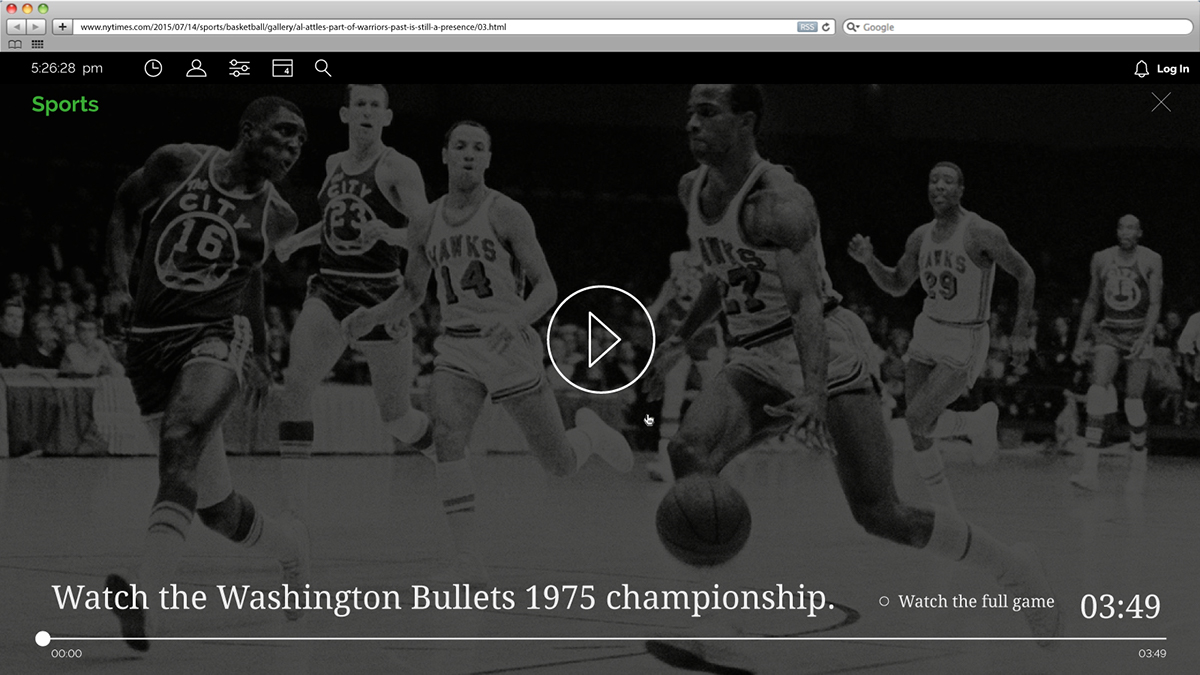
Task: Click the yellow window minimize button
Action: click(28, 8)
